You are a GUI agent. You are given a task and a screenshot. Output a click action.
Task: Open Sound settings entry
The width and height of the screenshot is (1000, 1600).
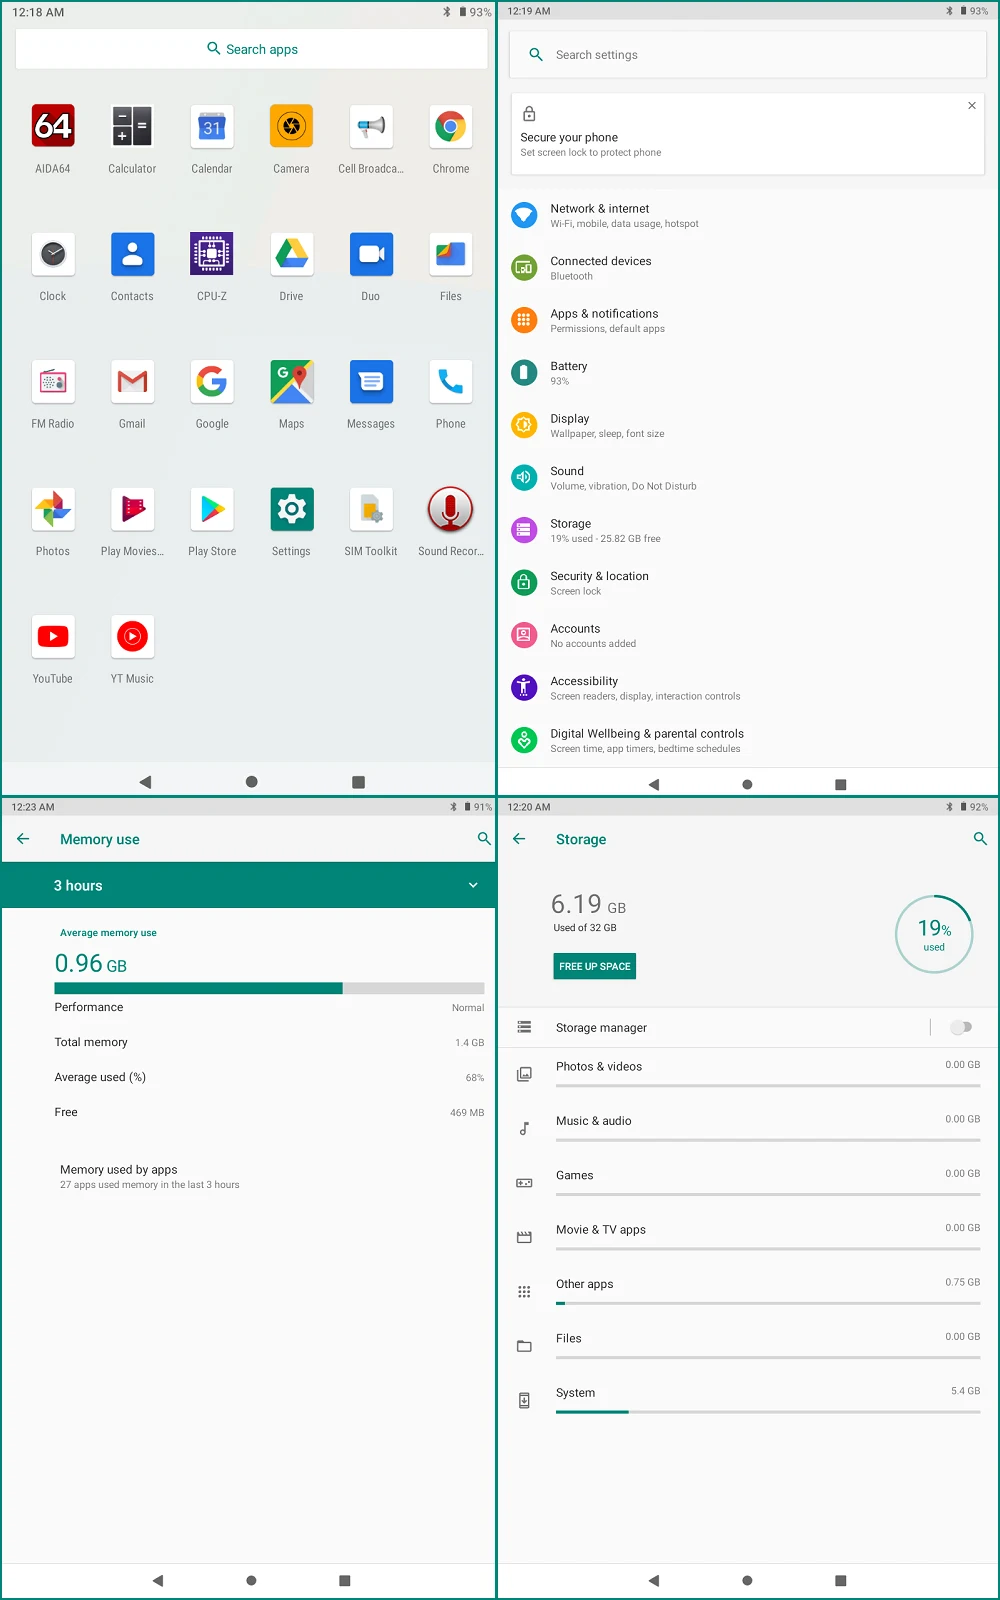click(x=748, y=478)
